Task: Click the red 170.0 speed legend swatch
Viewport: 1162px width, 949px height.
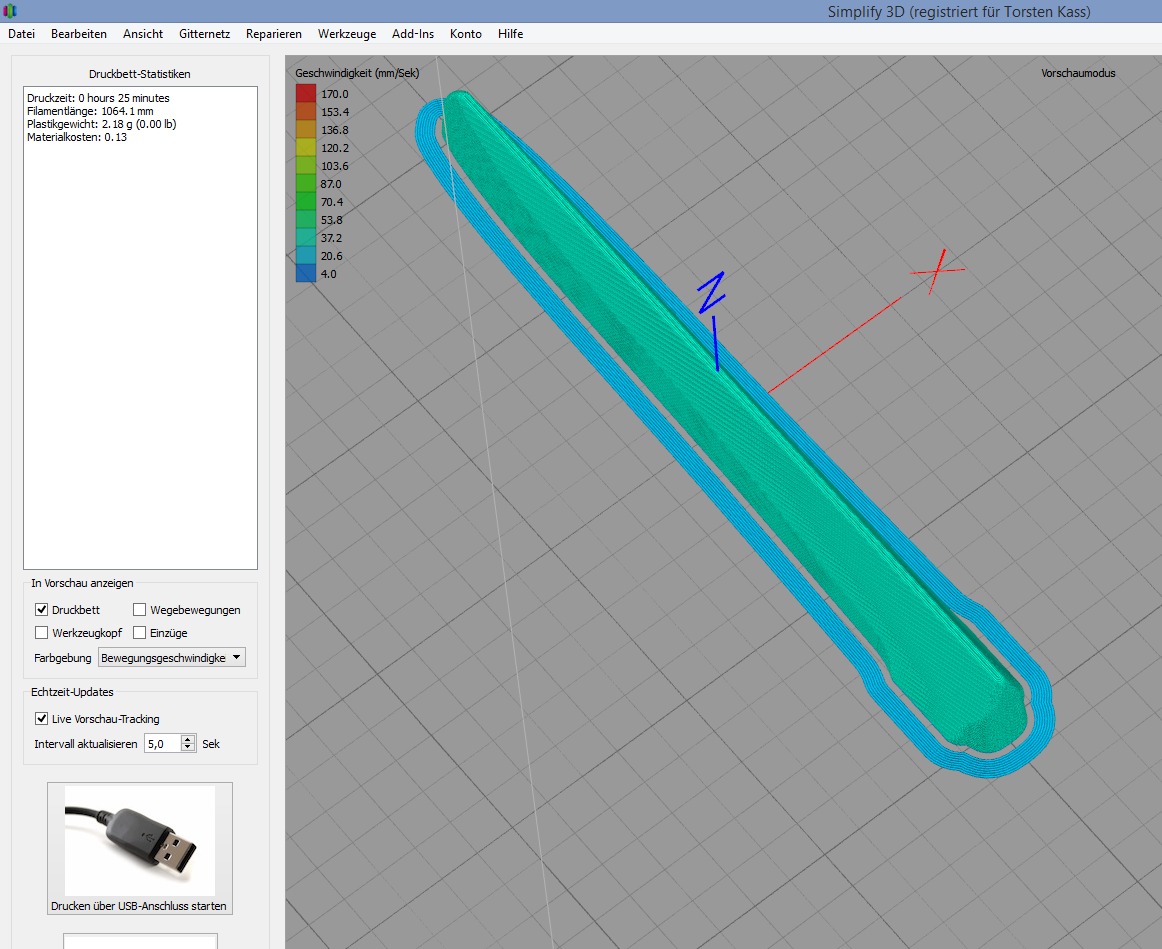Action: click(305, 94)
